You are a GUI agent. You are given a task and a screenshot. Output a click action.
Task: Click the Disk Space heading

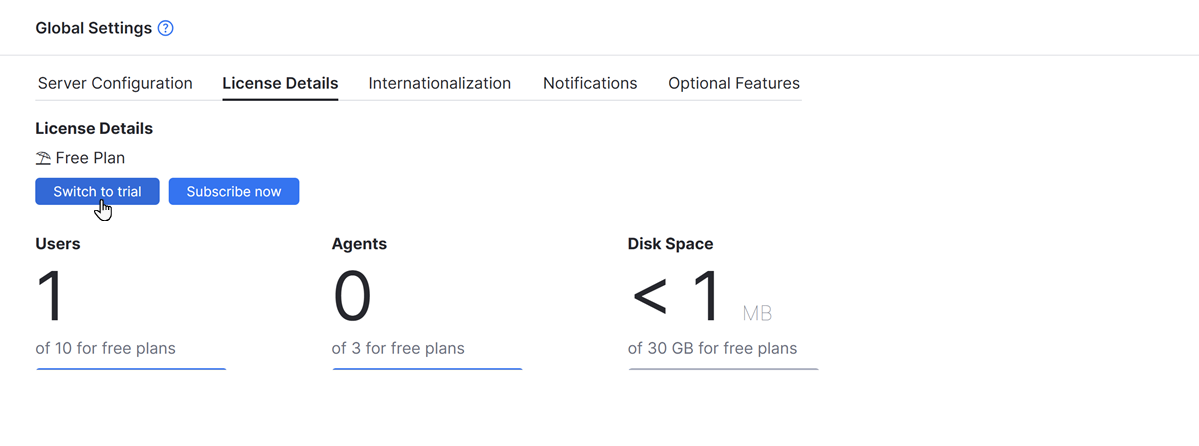click(x=670, y=244)
